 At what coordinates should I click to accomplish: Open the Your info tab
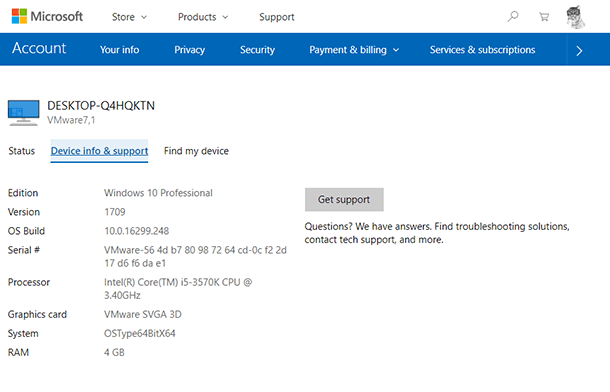click(x=119, y=50)
